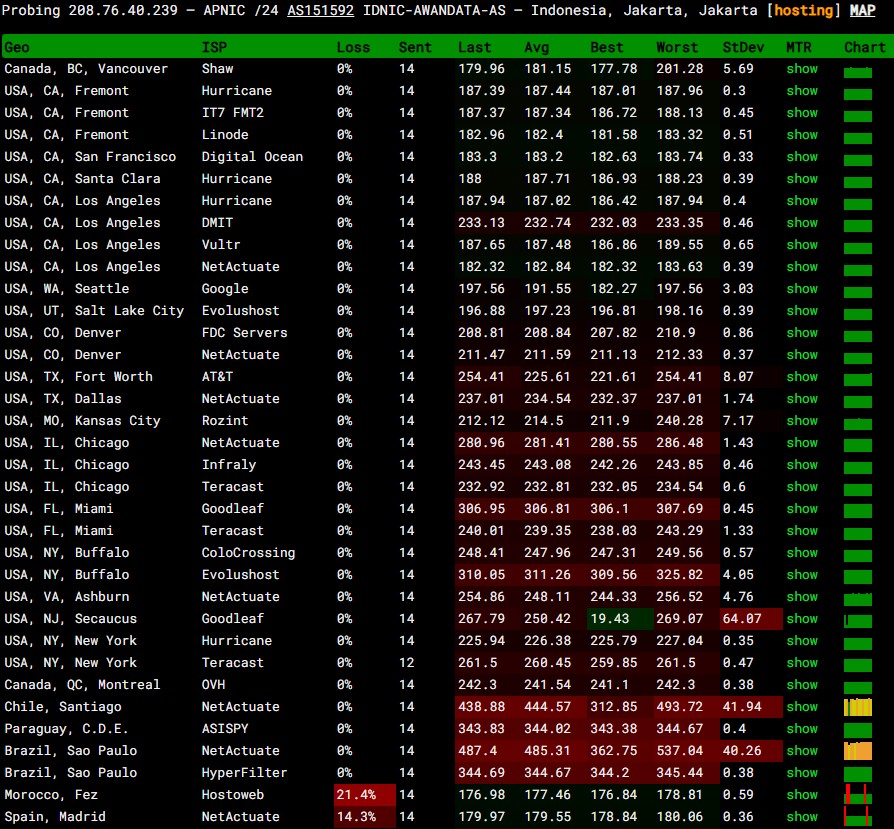Show MTR for Secaucus Goodleaf row
This screenshot has height=829, width=894.
click(x=802, y=619)
